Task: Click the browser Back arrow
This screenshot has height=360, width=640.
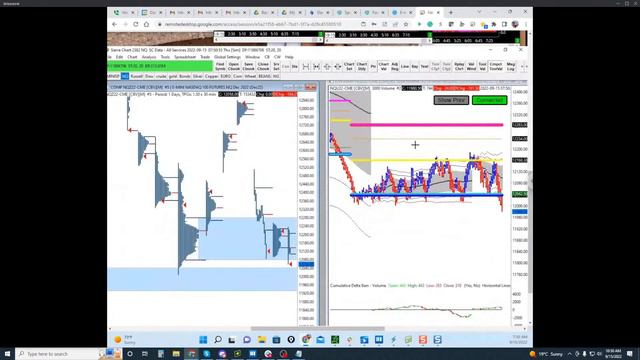Action: pyautogui.click(x=115, y=24)
